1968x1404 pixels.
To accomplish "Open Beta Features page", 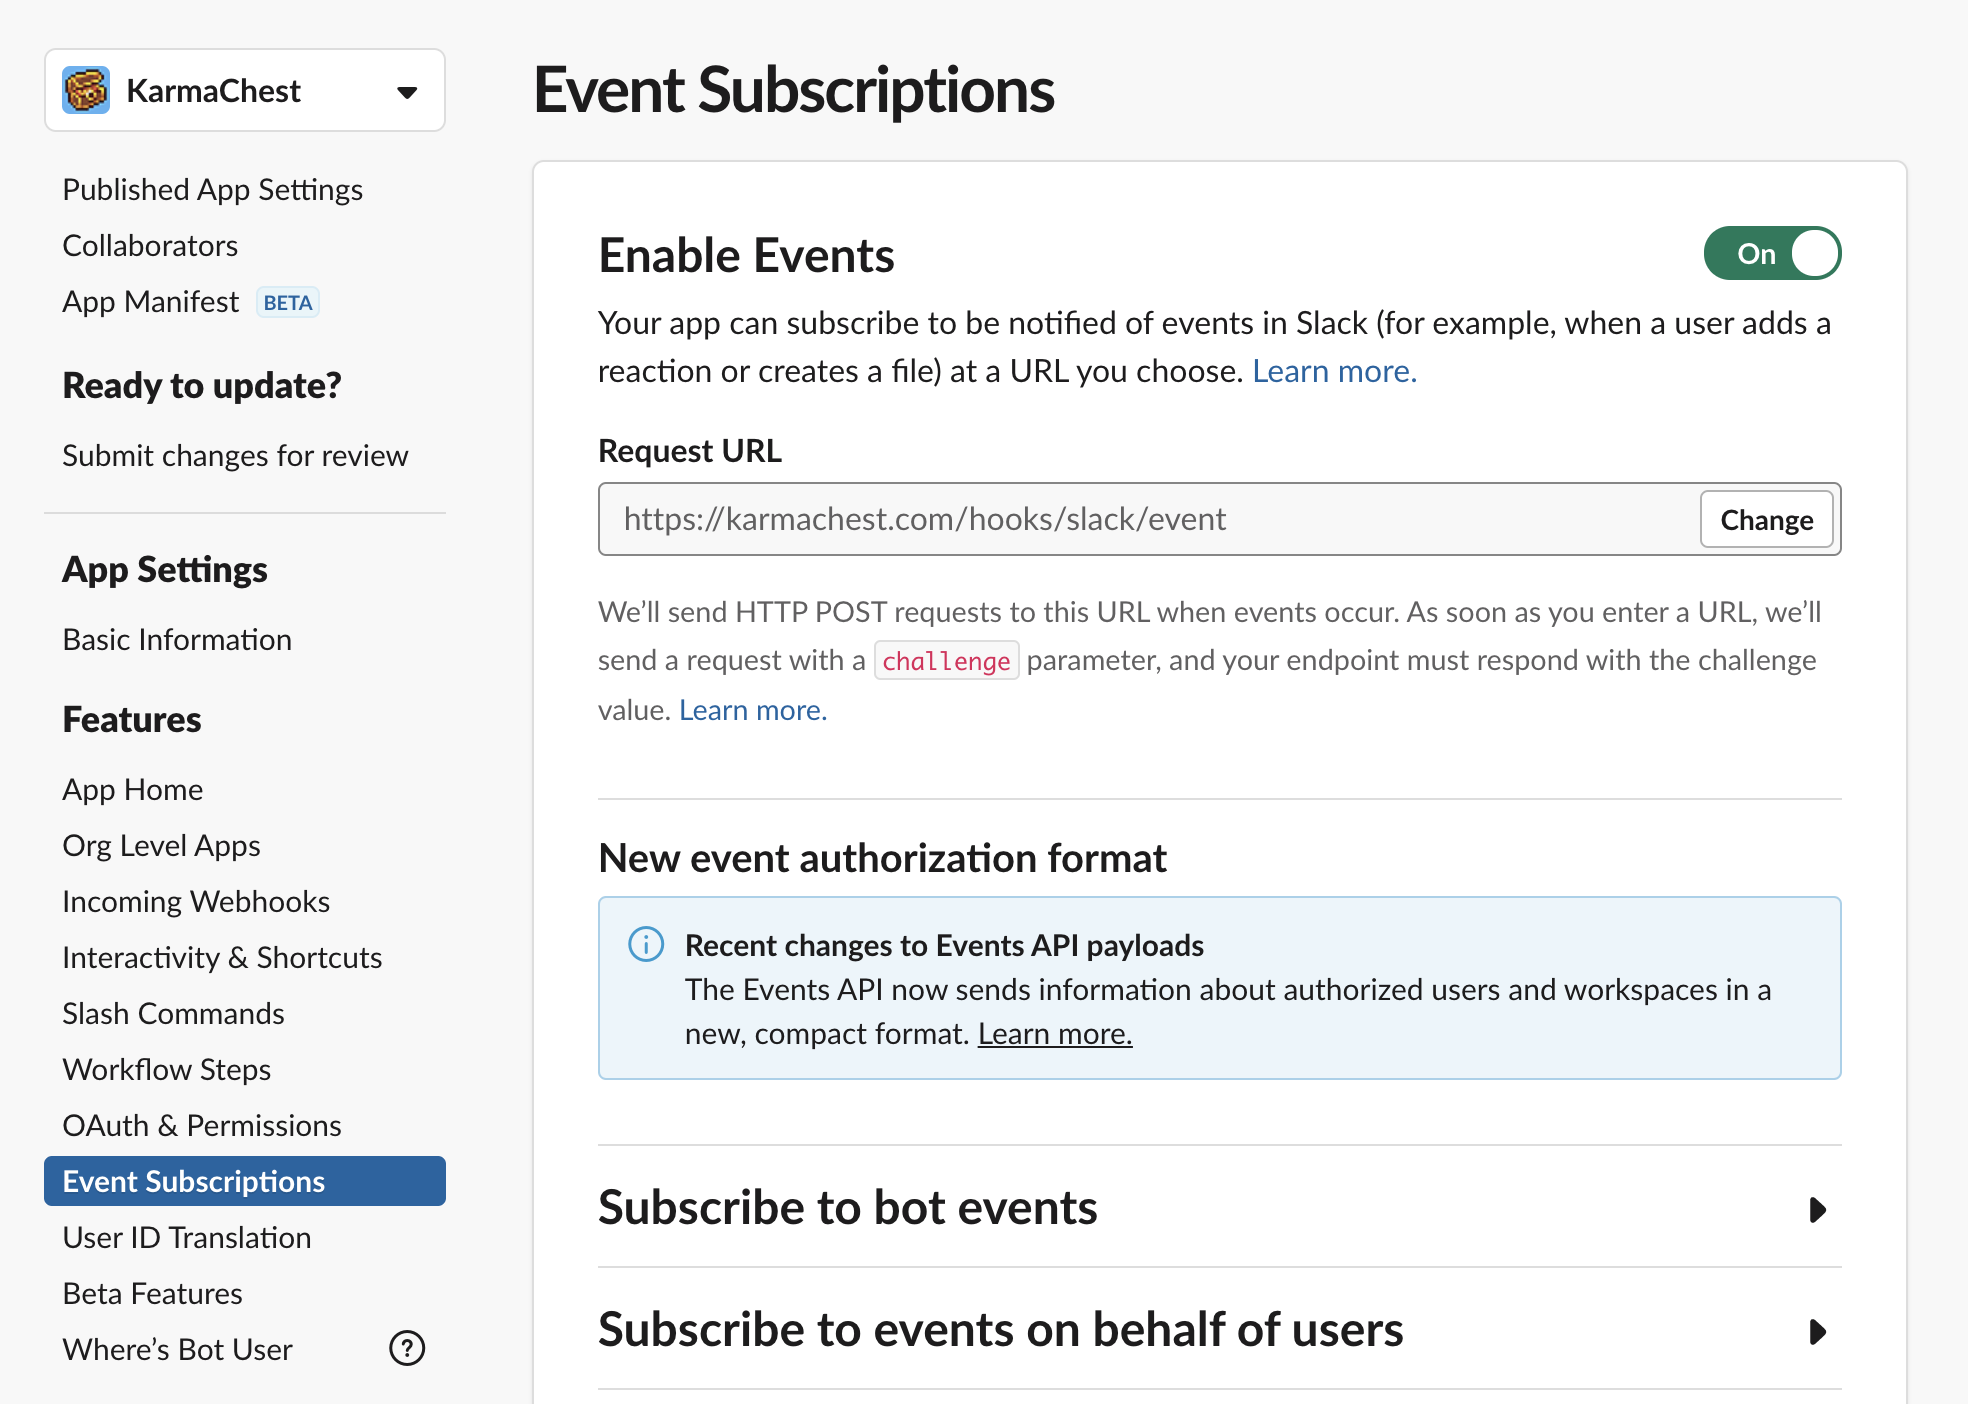I will tap(152, 1293).
